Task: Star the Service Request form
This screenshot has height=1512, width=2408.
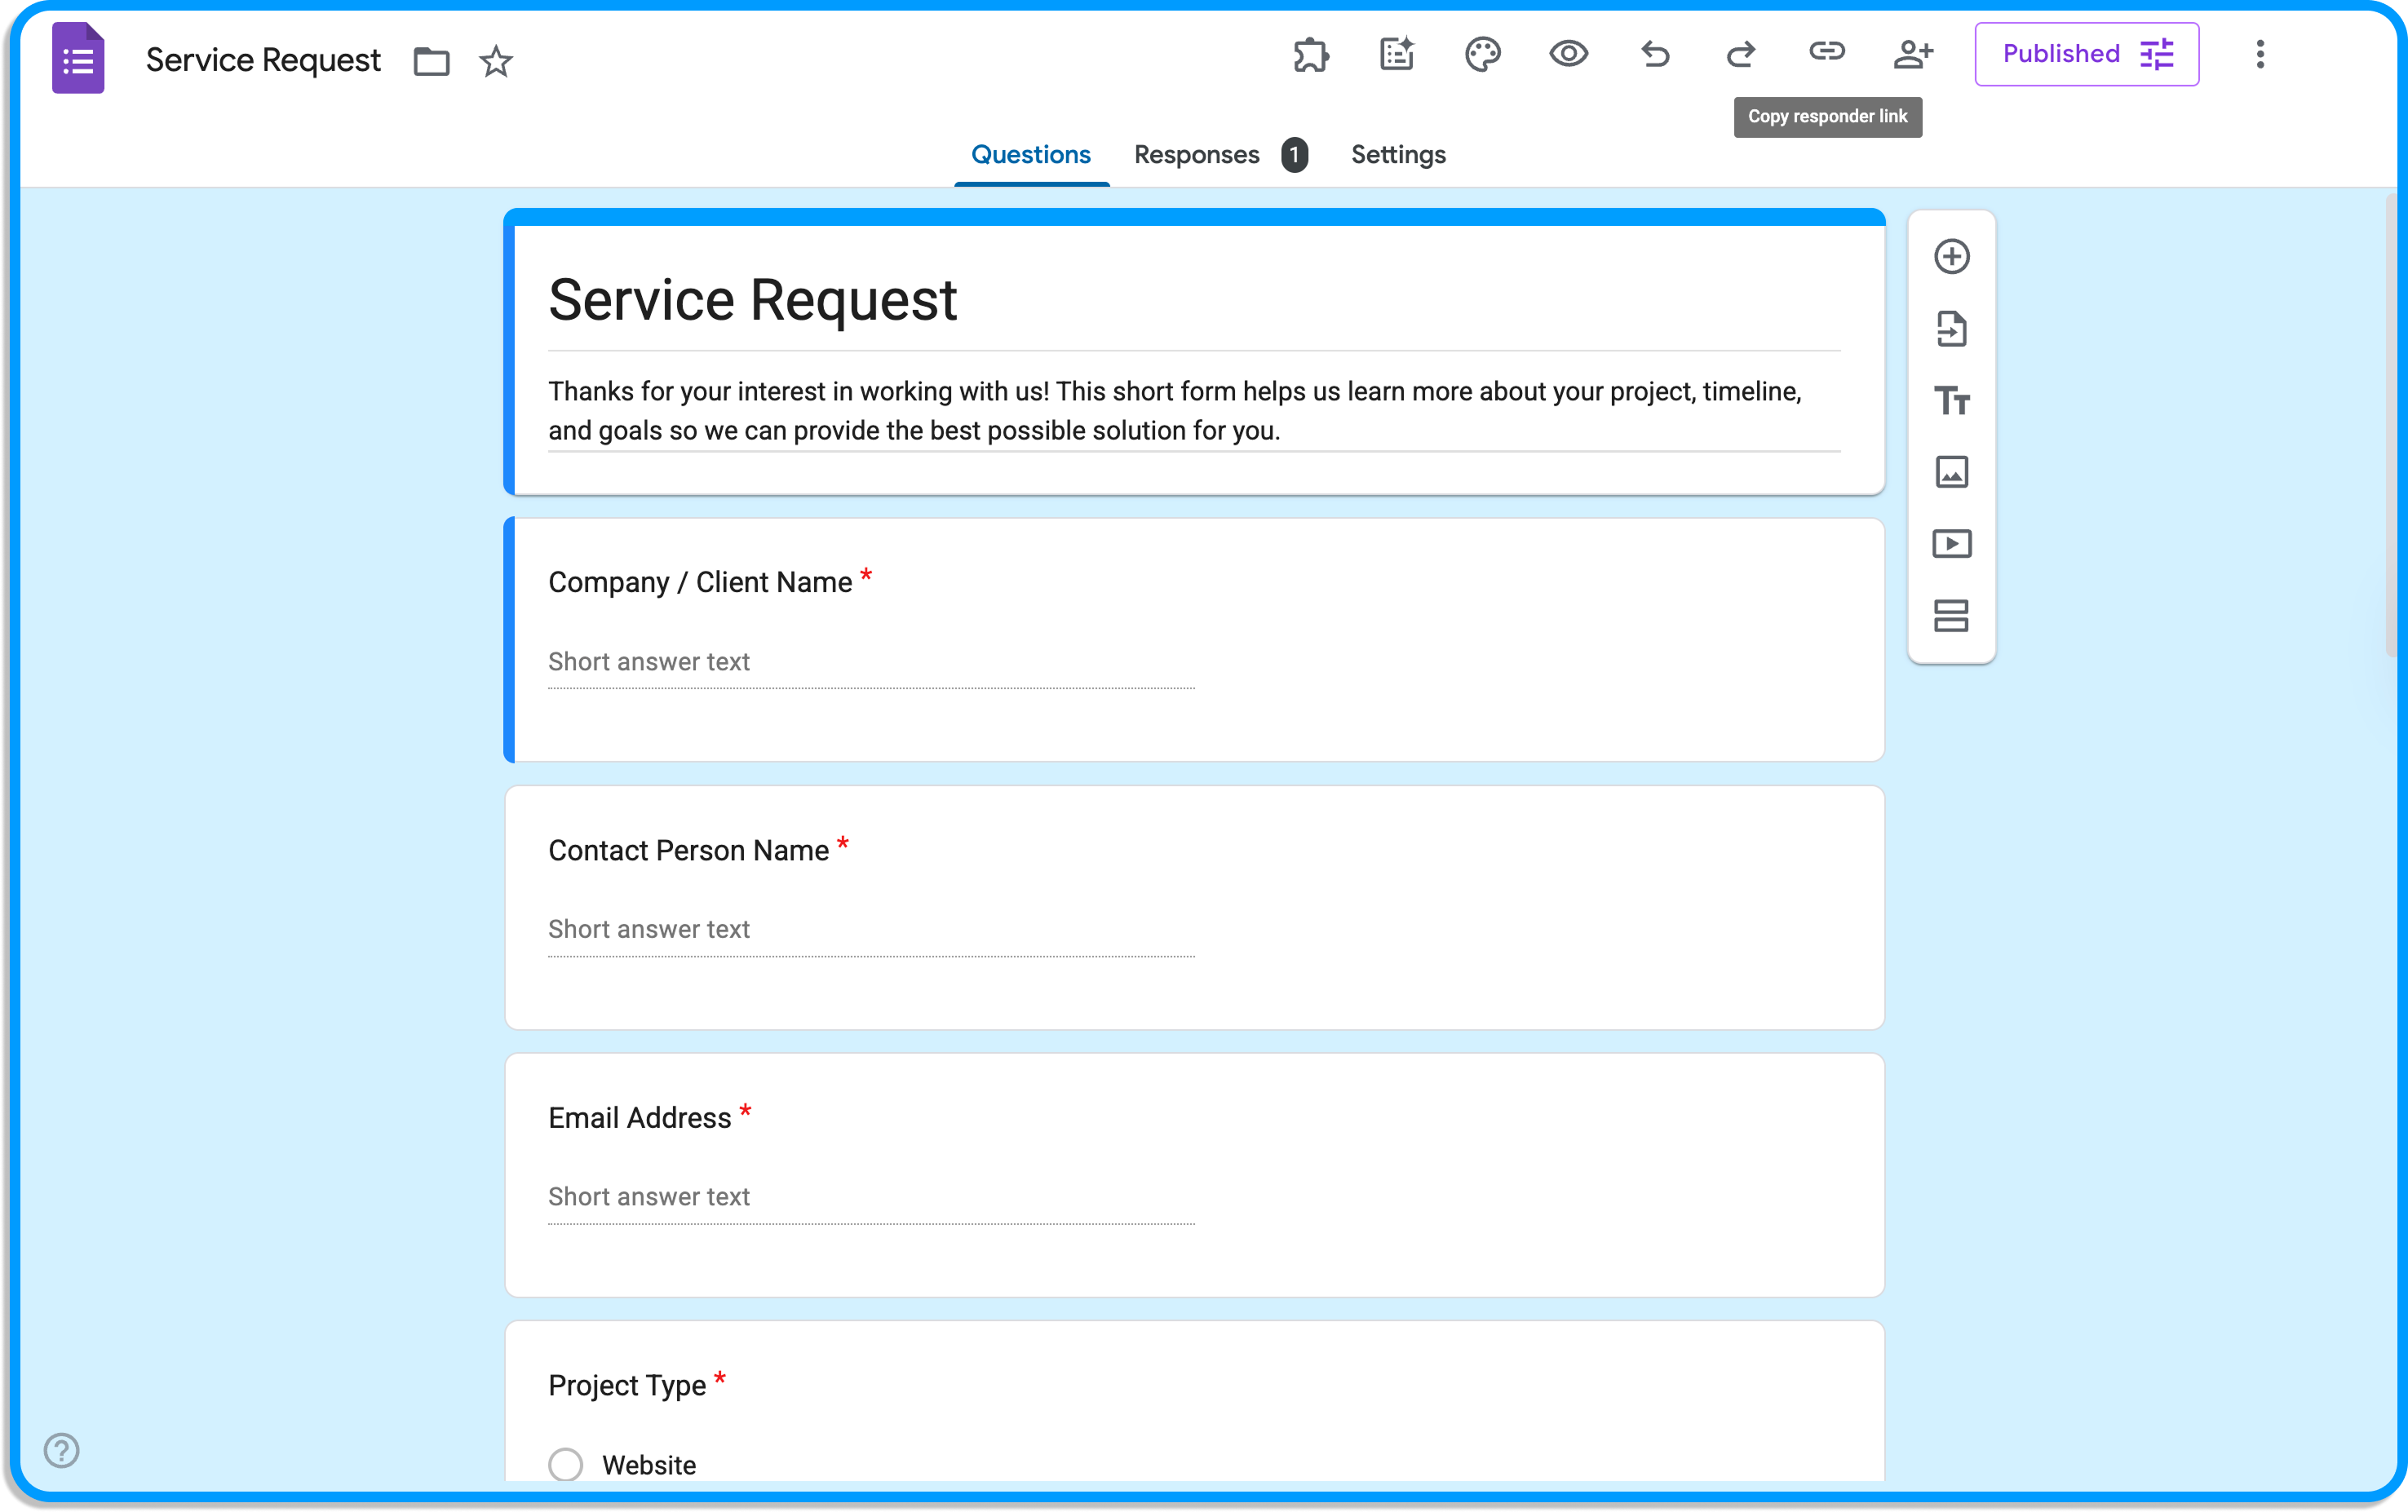Action: point(496,62)
